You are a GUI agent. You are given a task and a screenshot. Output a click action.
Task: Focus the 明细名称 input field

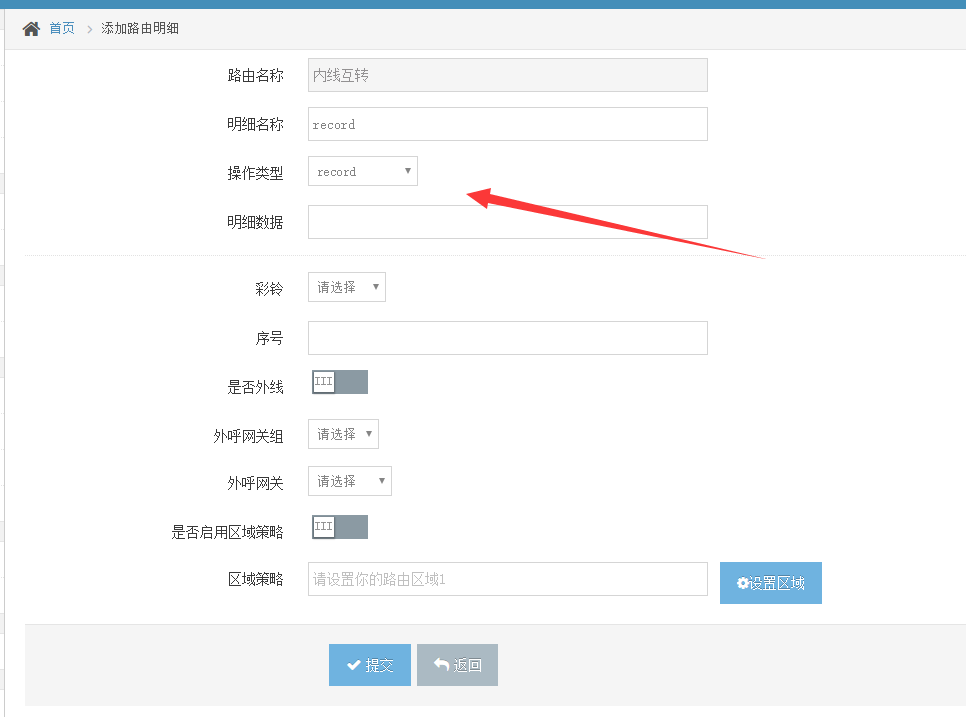pyautogui.click(x=507, y=124)
